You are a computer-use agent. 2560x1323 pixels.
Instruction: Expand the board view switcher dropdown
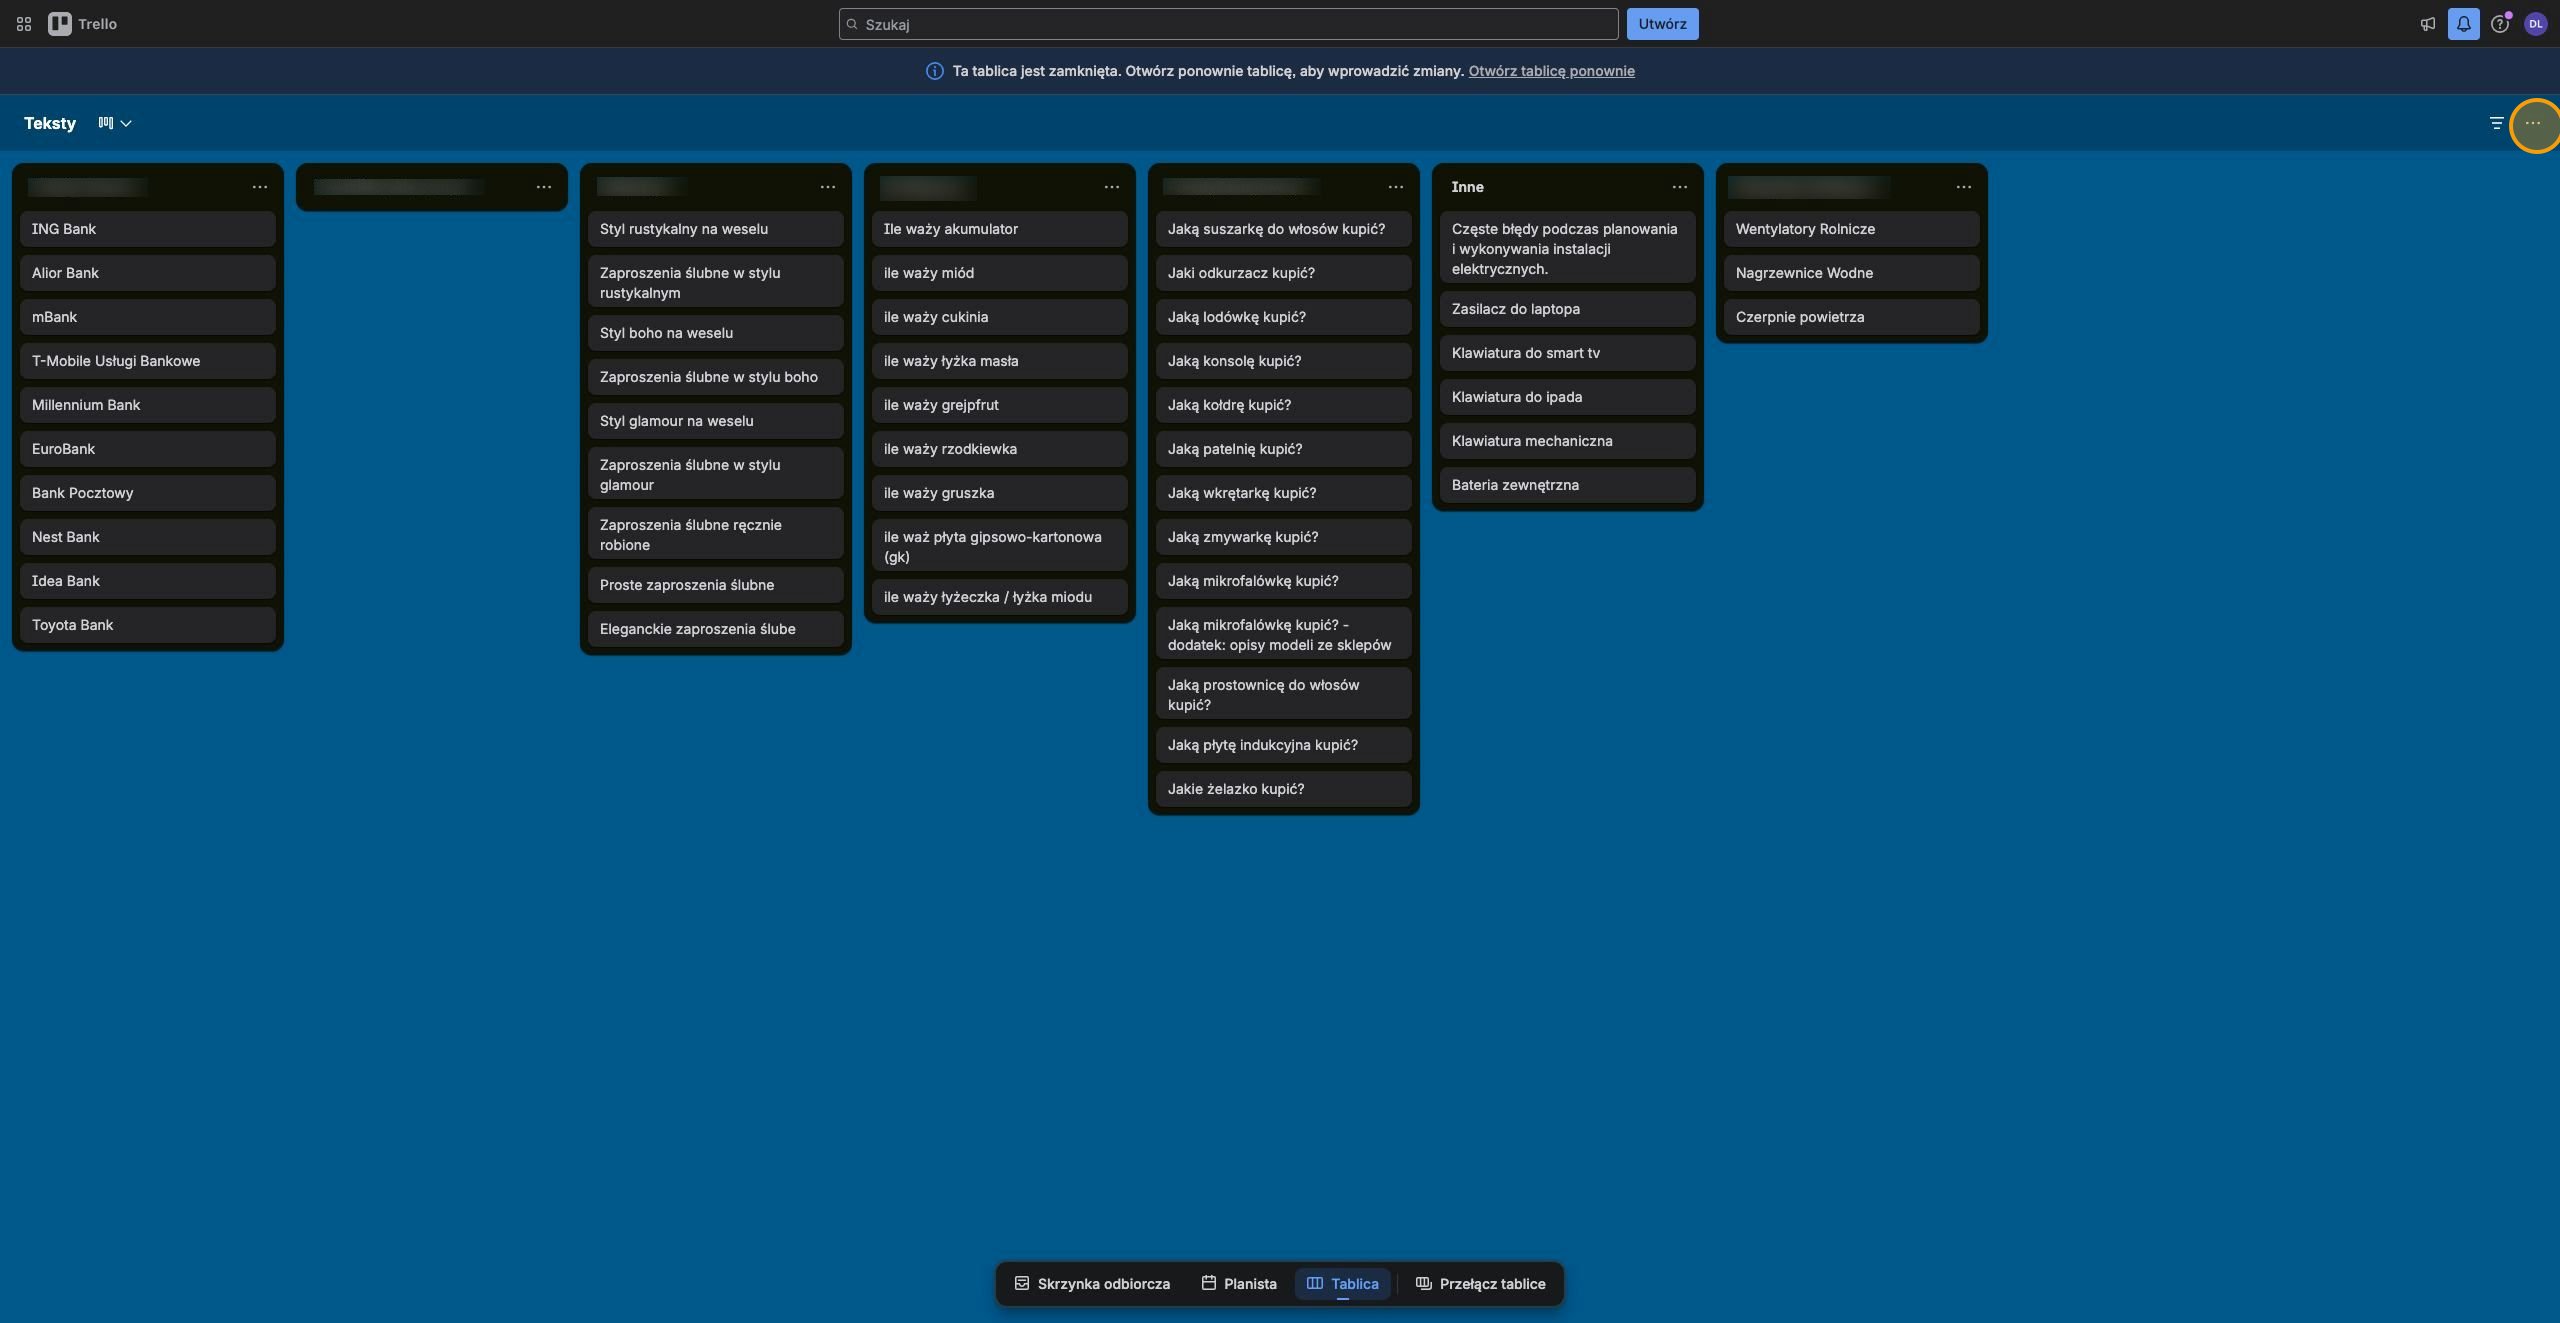(x=115, y=123)
